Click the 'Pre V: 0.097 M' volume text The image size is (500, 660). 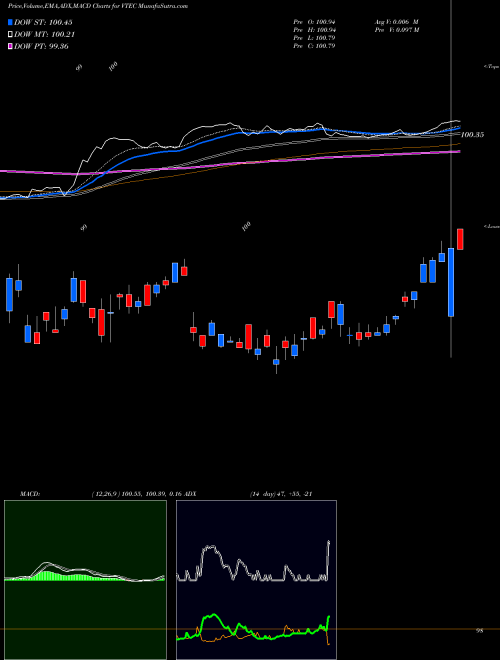click(x=396, y=30)
